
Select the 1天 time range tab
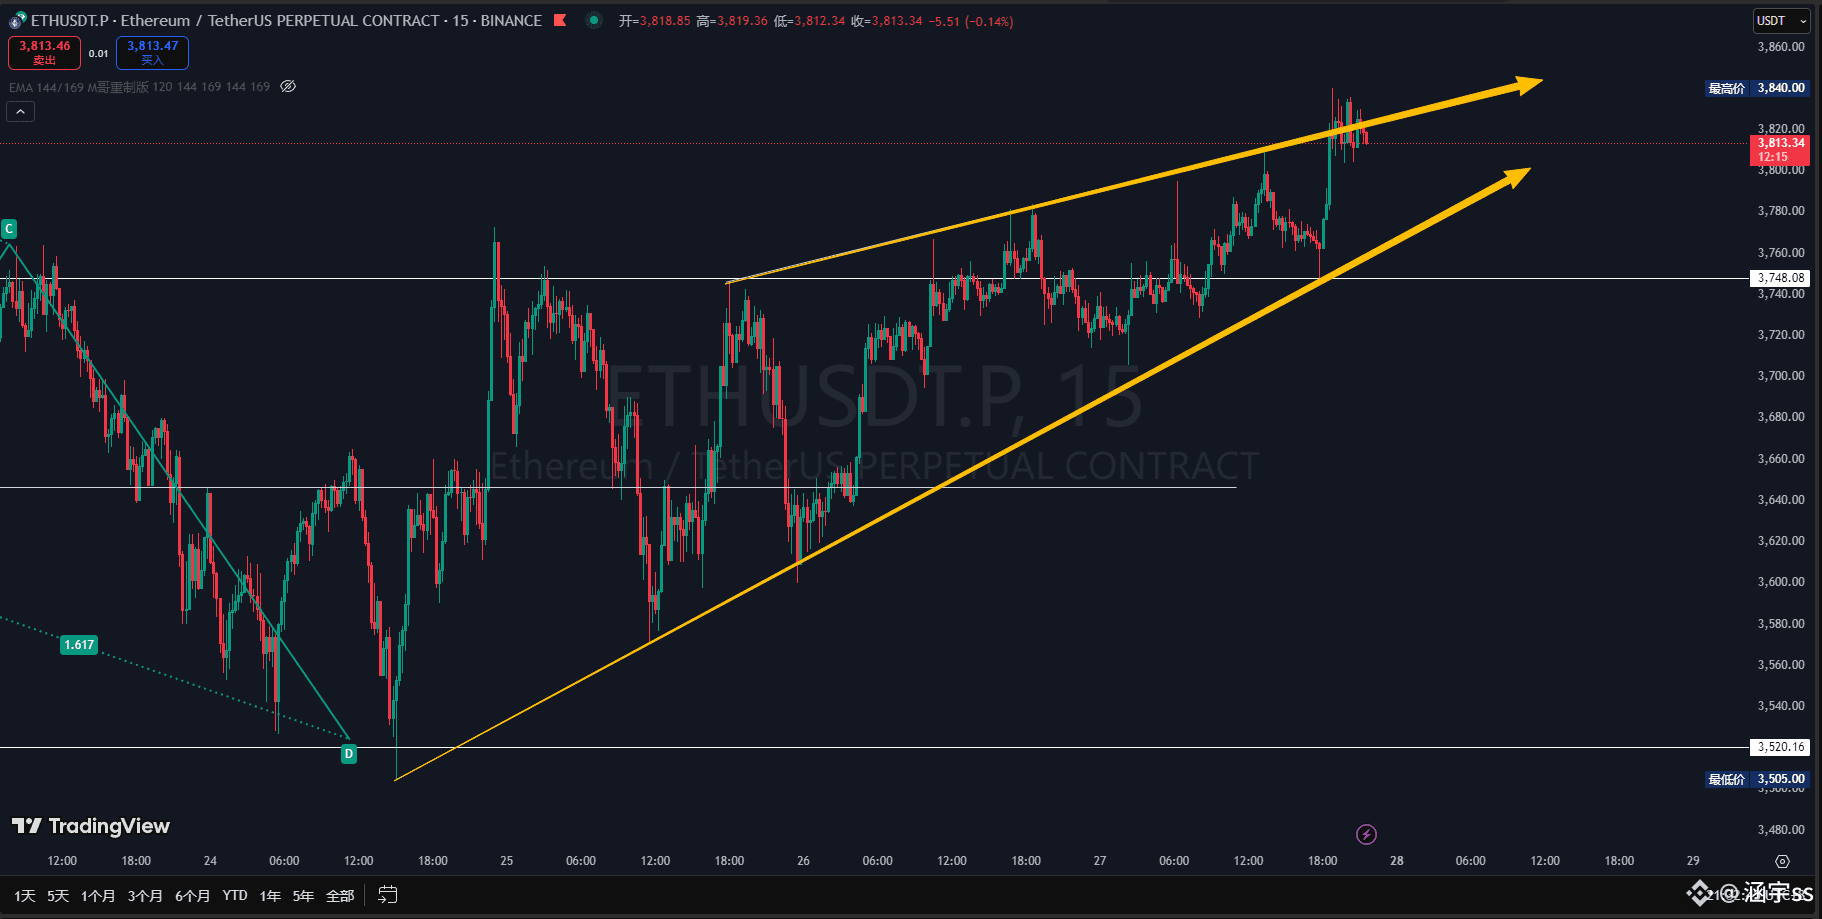pyautogui.click(x=22, y=895)
